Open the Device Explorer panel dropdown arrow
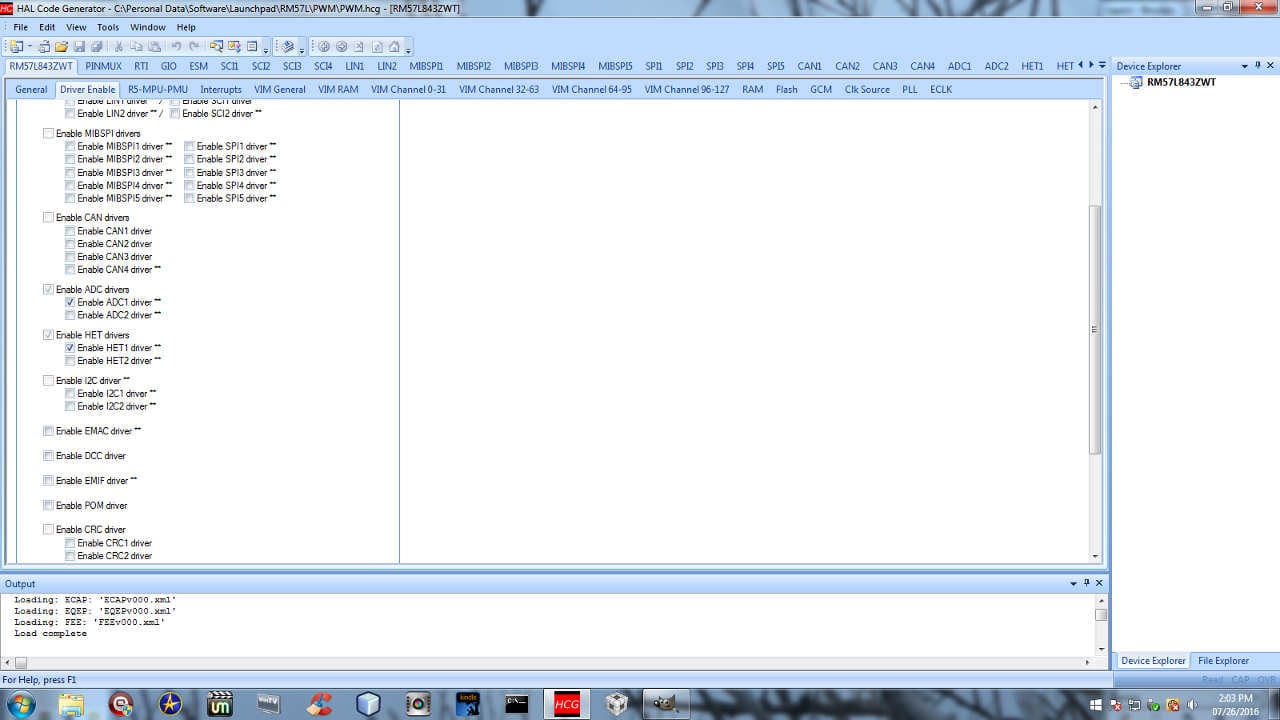The width and height of the screenshot is (1280, 720). click(1244, 66)
